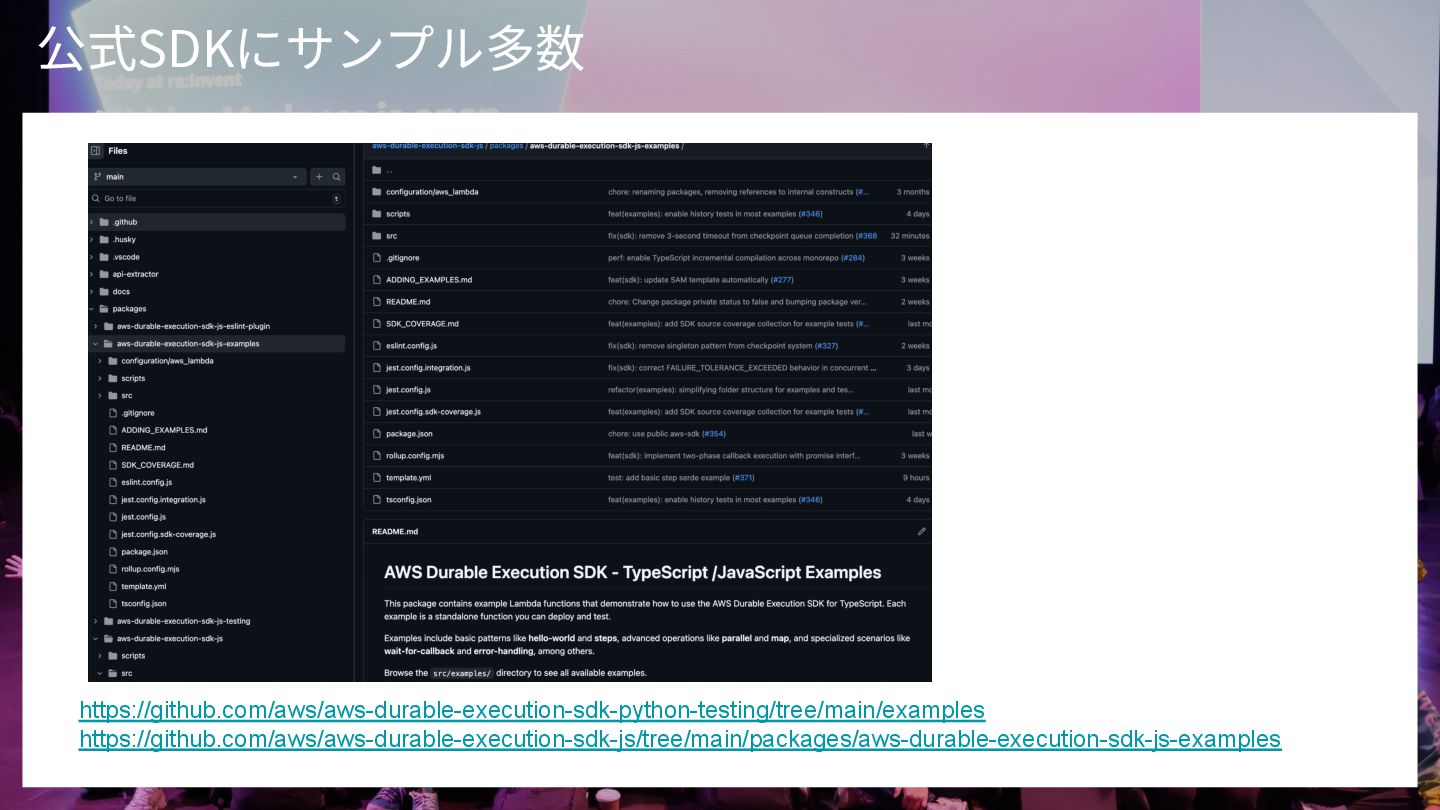The image size is (1440, 810).
Task: Open pull request #368 link on src row
Action: click(x=866, y=236)
